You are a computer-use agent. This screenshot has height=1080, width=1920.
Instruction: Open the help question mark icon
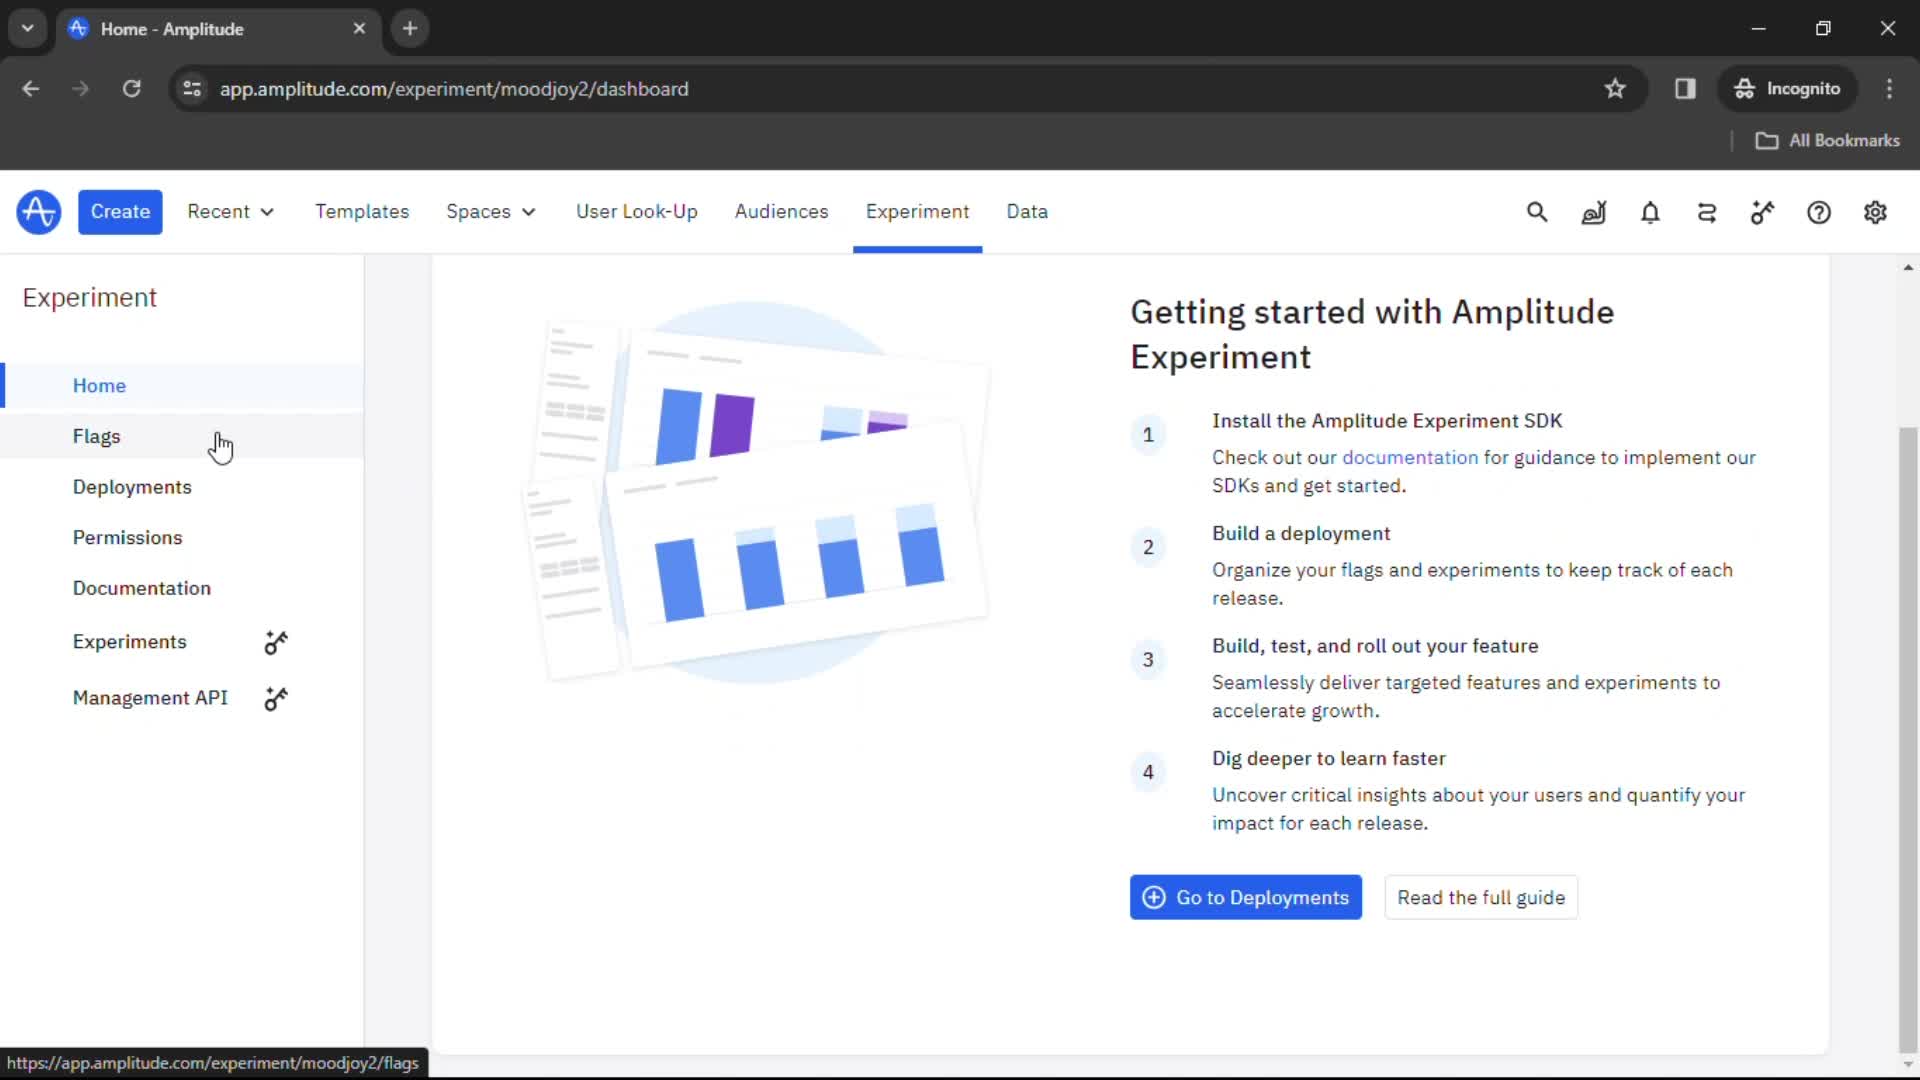[x=1819, y=212]
